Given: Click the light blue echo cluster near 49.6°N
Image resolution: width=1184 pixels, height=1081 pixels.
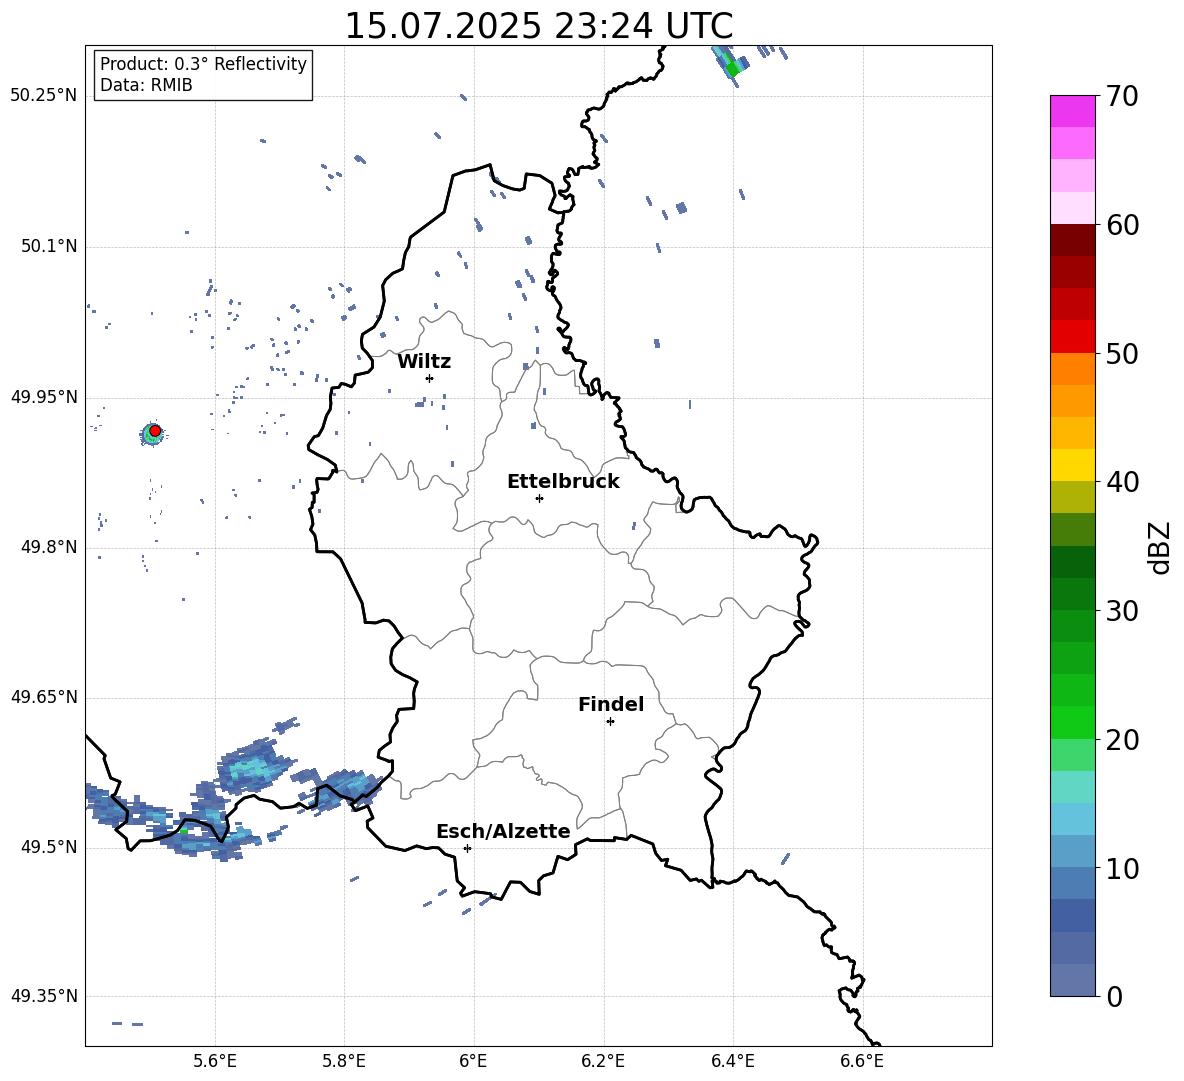Looking at the screenshot, I should 253,766.
